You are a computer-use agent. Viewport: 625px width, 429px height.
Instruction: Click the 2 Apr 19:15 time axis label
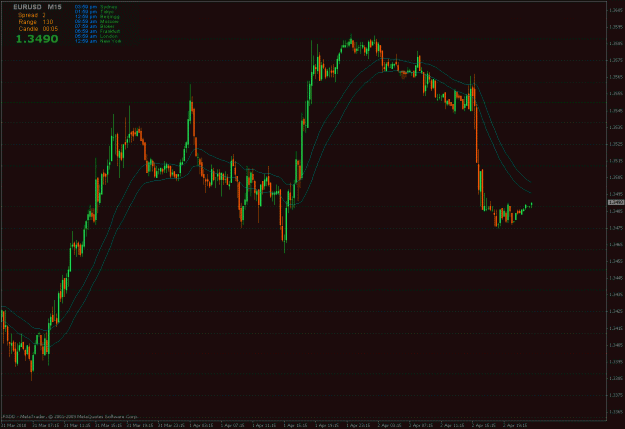click(x=515, y=425)
